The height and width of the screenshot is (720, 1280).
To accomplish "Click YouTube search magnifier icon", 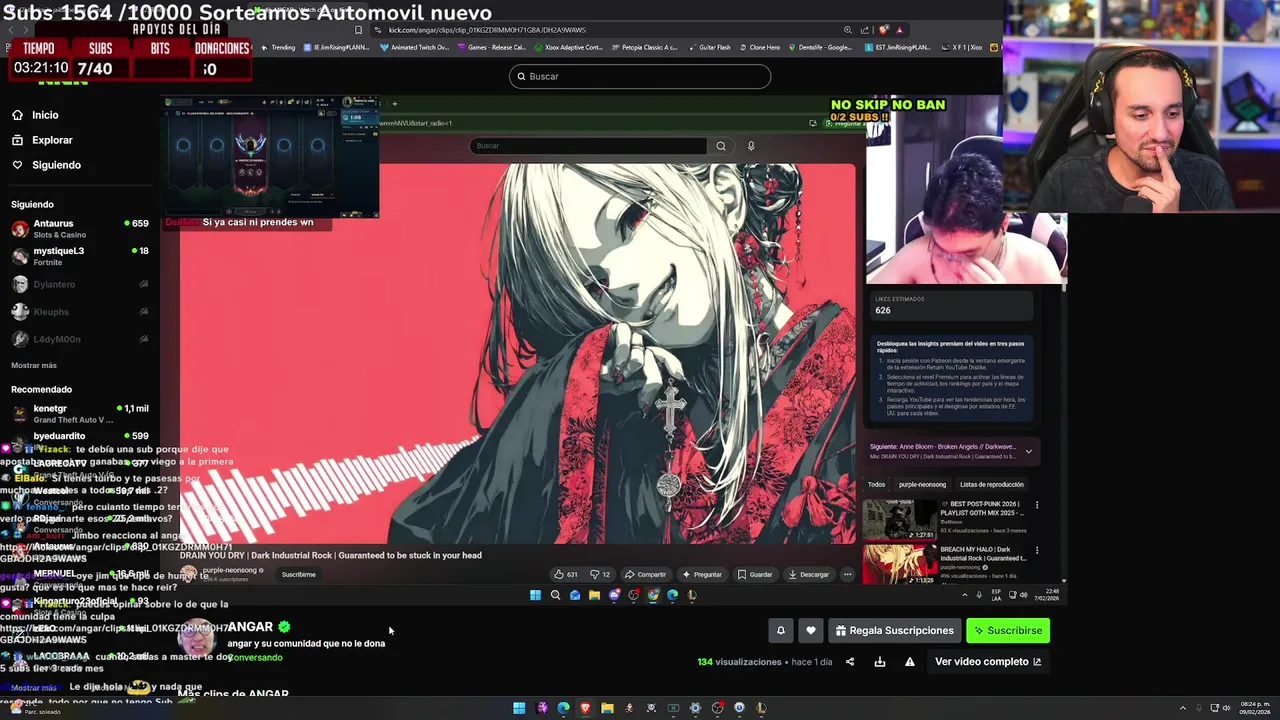I will coord(720,146).
